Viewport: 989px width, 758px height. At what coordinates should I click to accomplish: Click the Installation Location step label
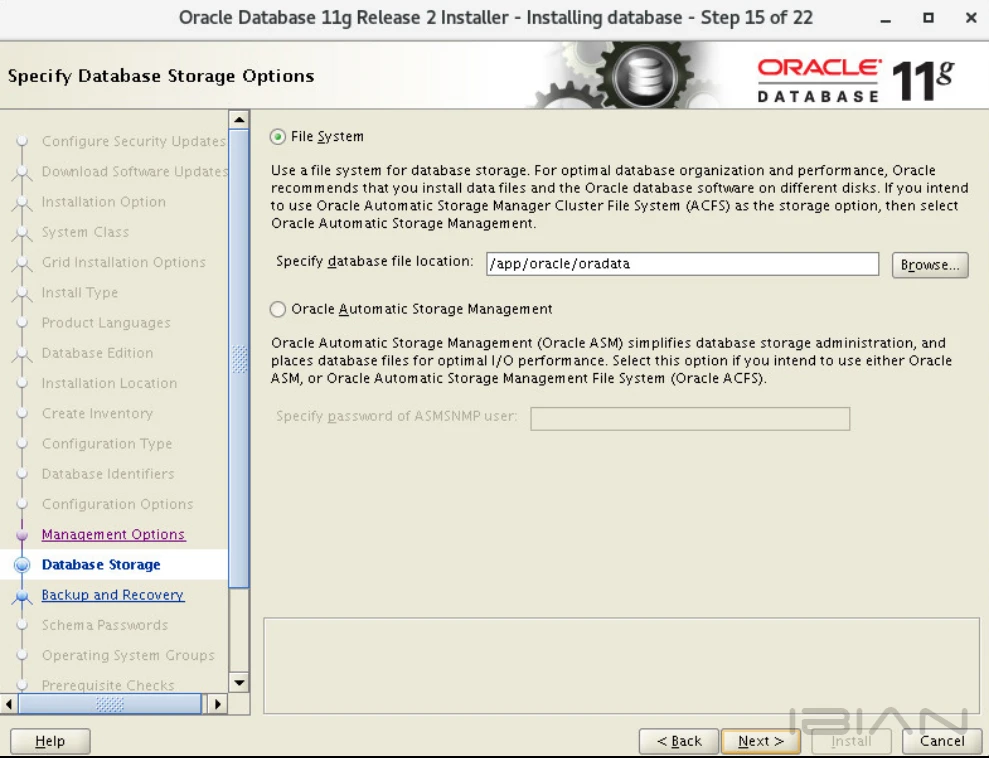click(x=110, y=383)
